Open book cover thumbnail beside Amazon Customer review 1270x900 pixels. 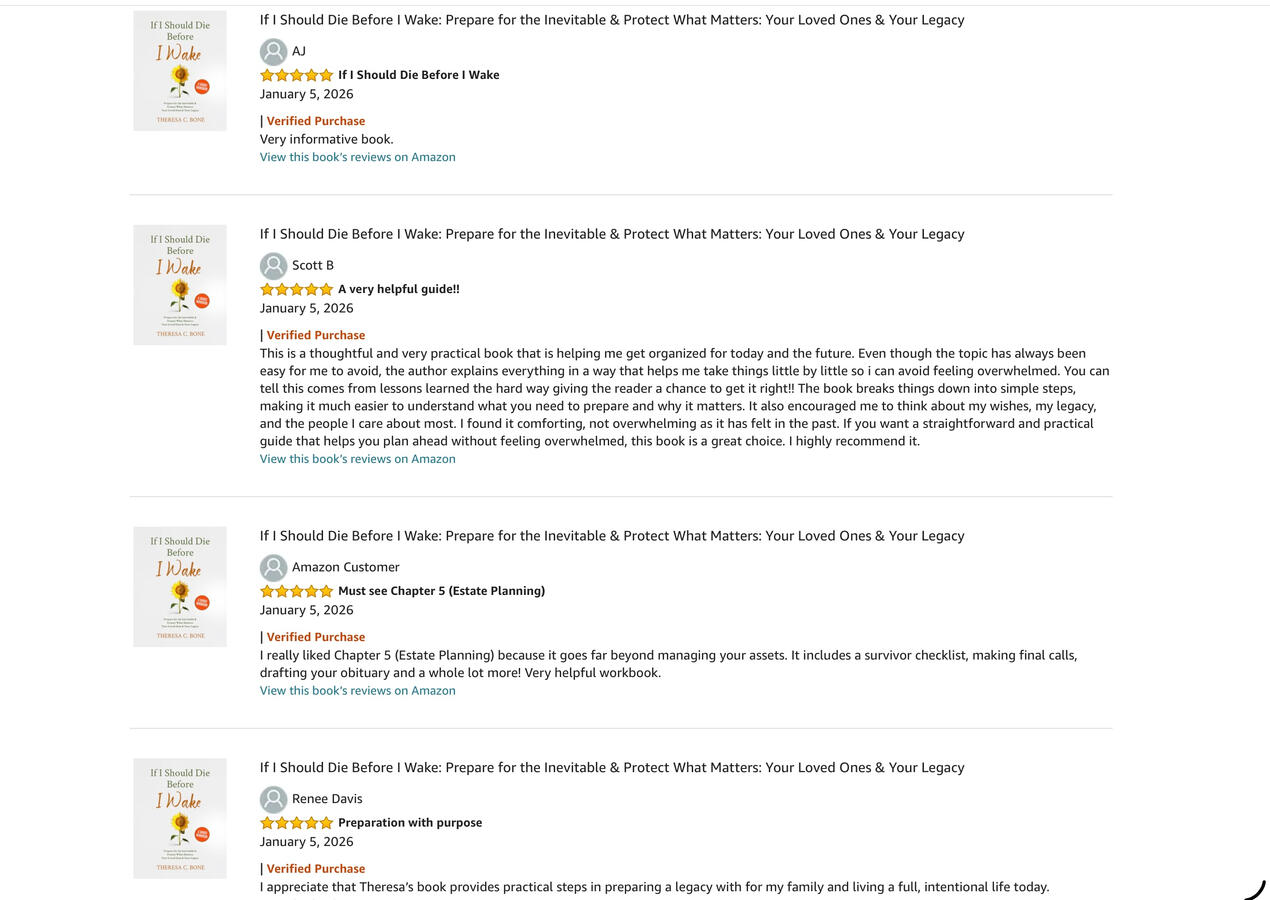pyautogui.click(x=180, y=587)
